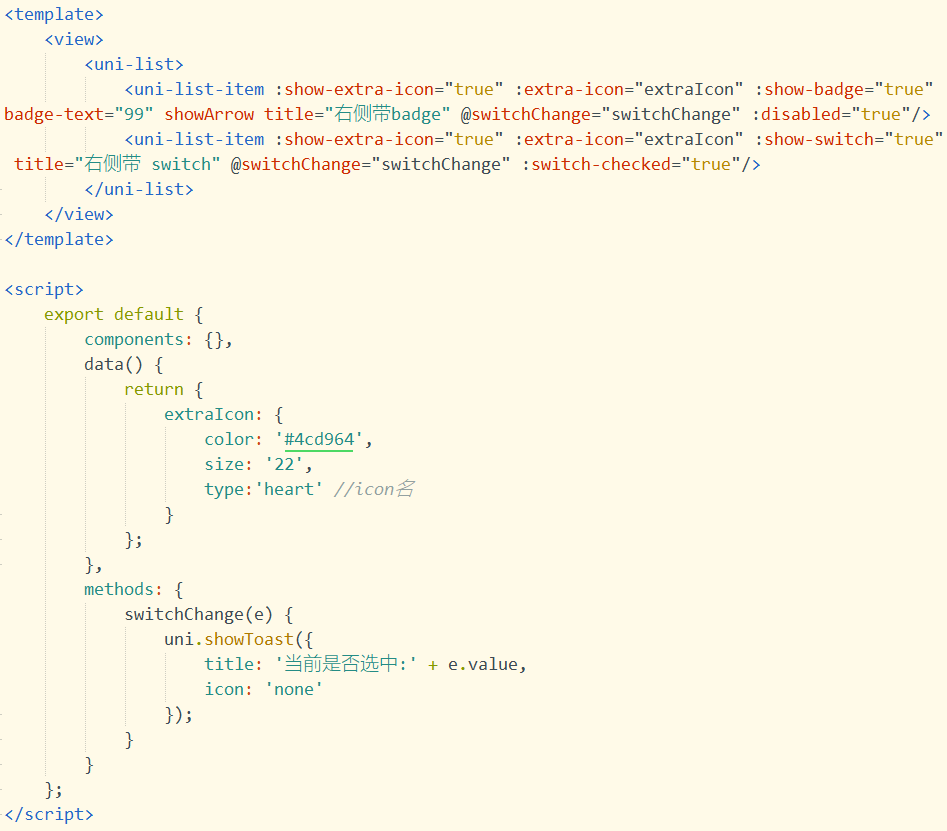The width and height of the screenshot is (947, 831).
Task: Select the color value #4cd964
Action: 319,438
